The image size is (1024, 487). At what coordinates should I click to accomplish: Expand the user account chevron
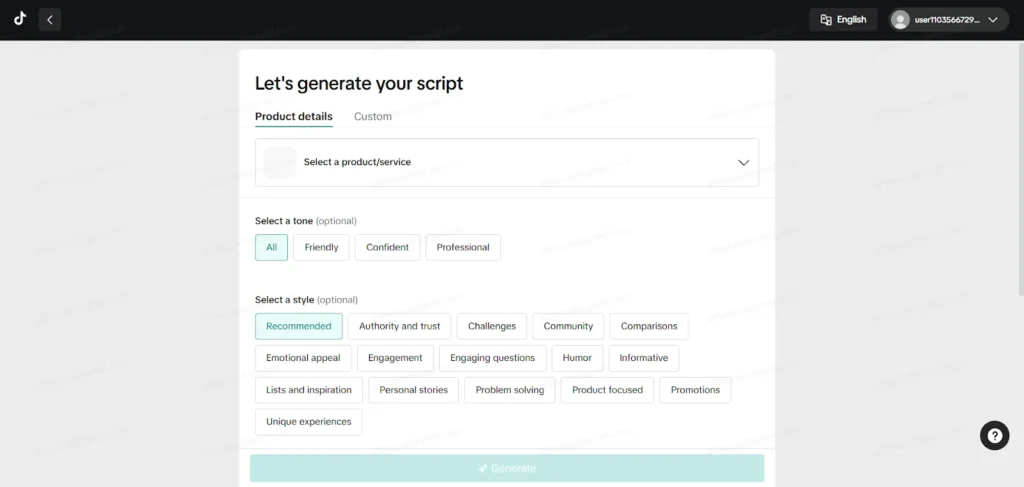(x=992, y=20)
